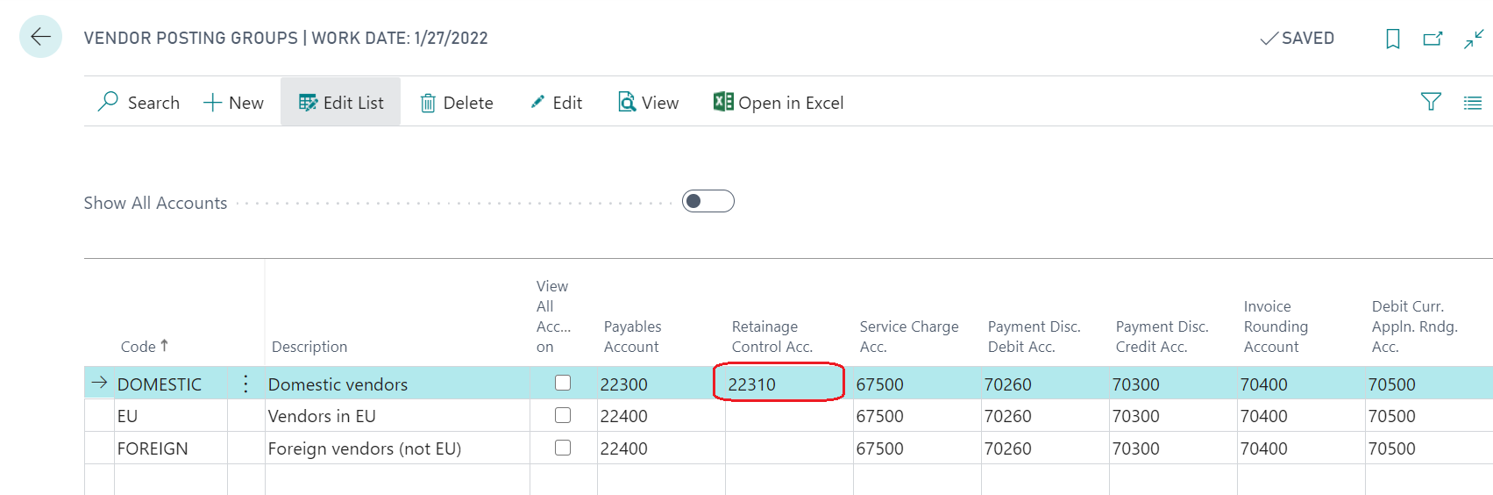Click the bookmark icon
The width and height of the screenshot is (1493, 495).
(1392, 39)
